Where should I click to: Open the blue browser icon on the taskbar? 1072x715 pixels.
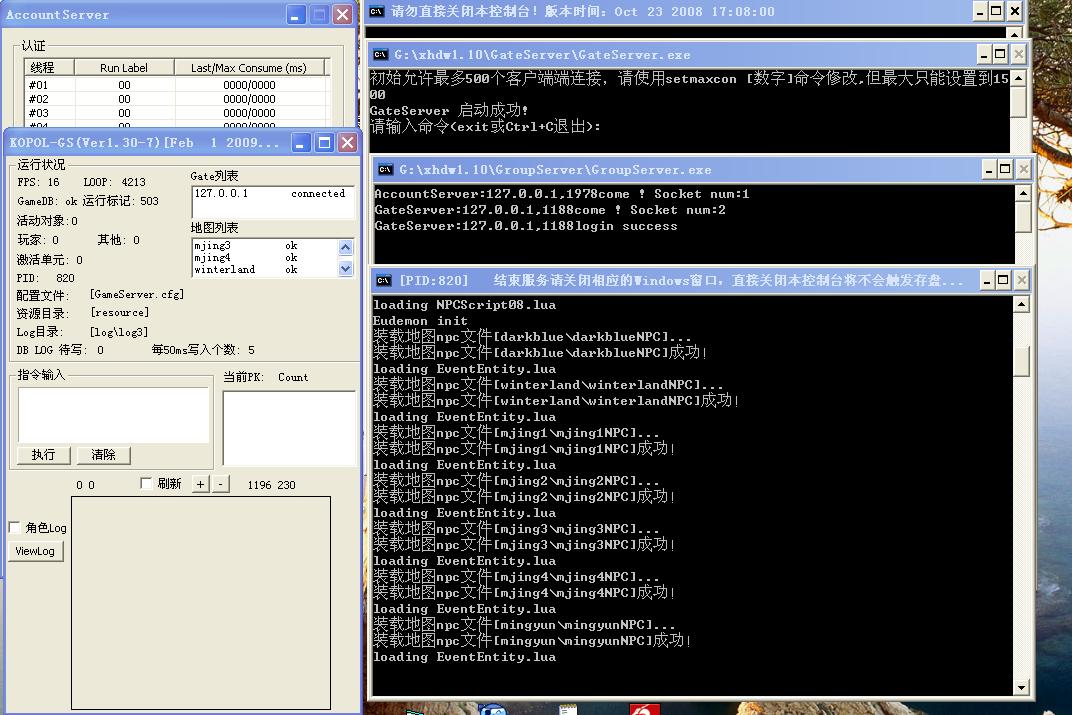[x=491, y=711]
